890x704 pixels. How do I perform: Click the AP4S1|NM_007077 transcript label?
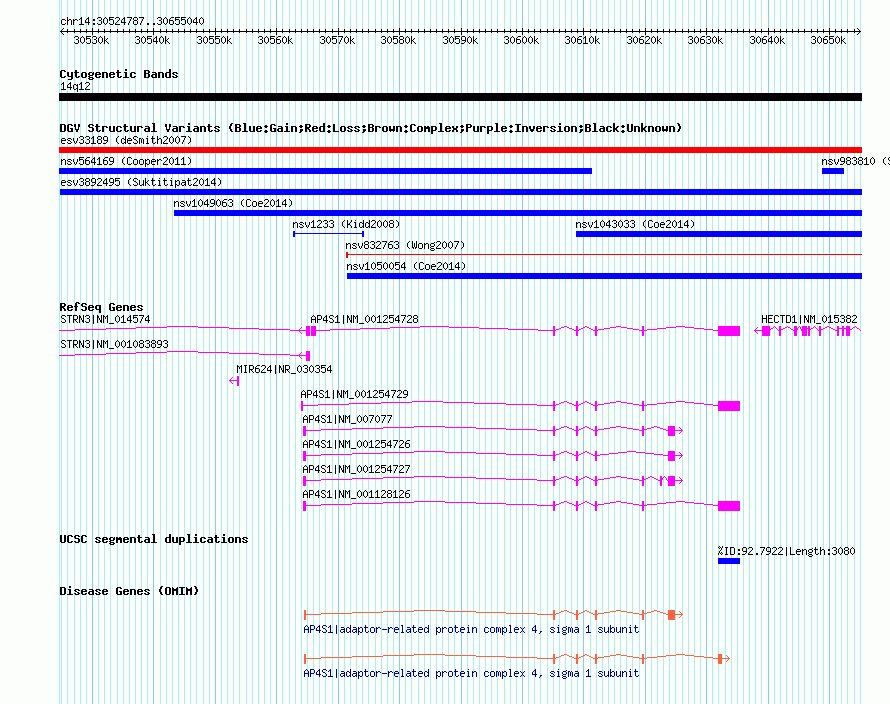pos(347,419)
